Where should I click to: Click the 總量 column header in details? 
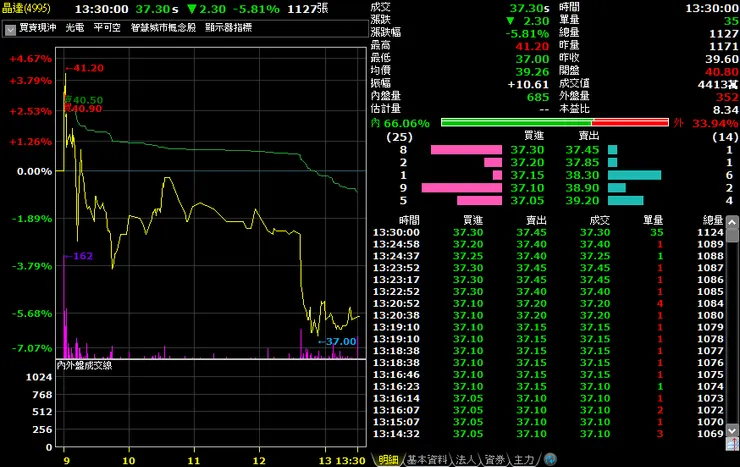(713, 220)
